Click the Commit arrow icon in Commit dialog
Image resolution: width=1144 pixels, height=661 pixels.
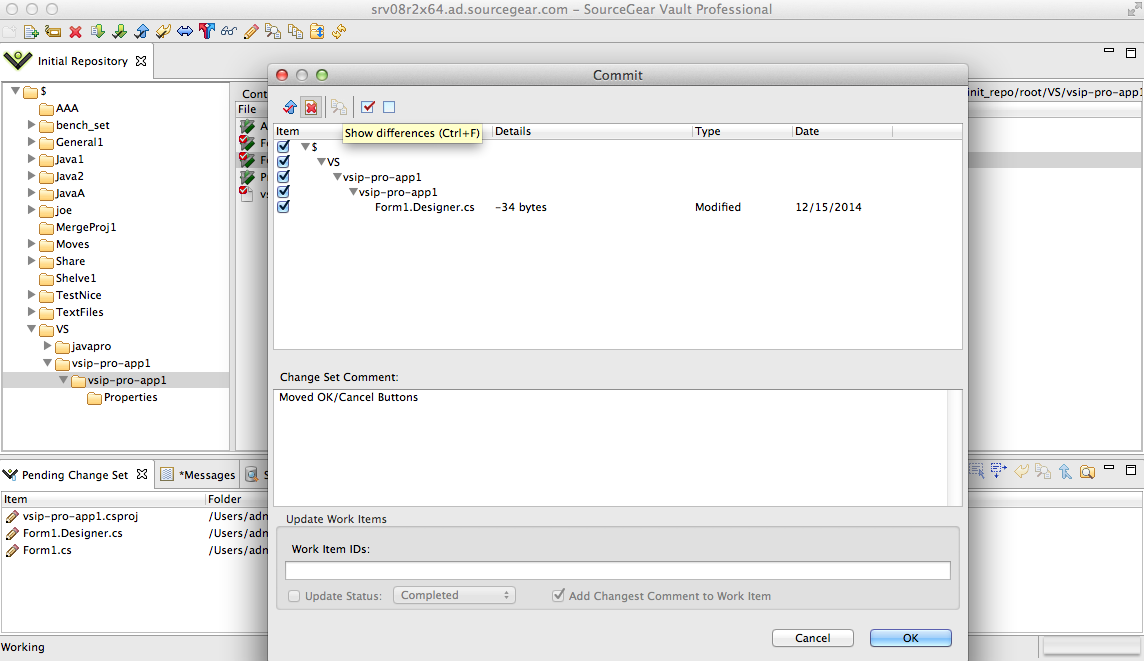[x=290, y=107]
